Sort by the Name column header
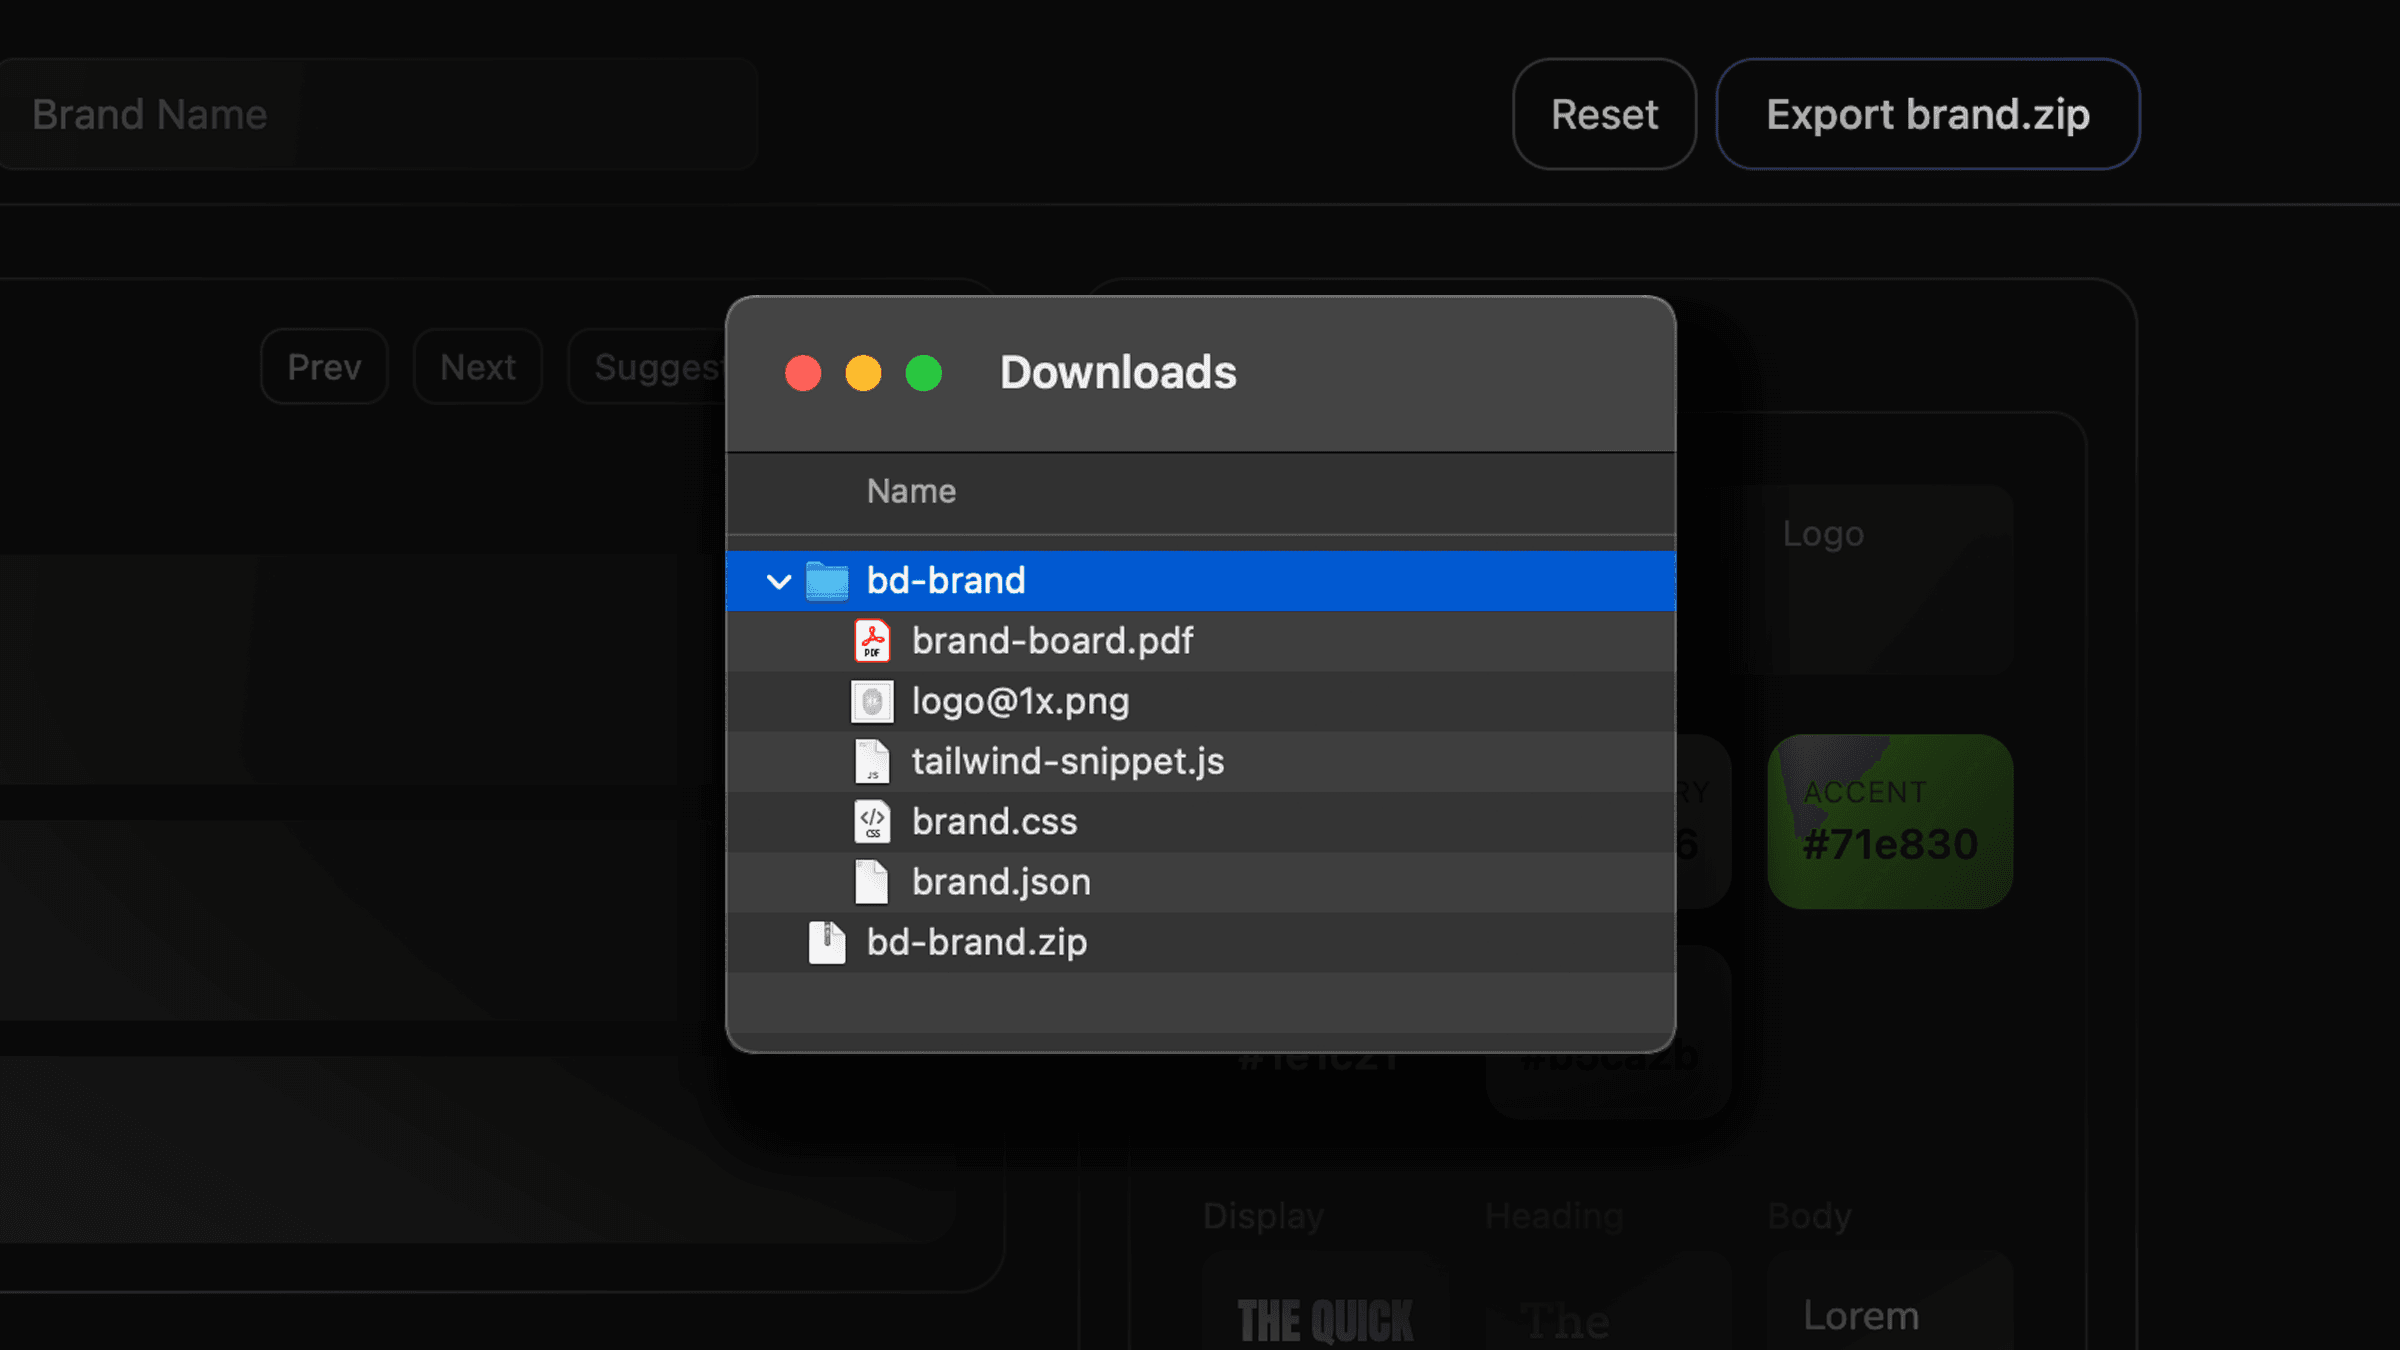2400x1350 pixels. point(911,491)
